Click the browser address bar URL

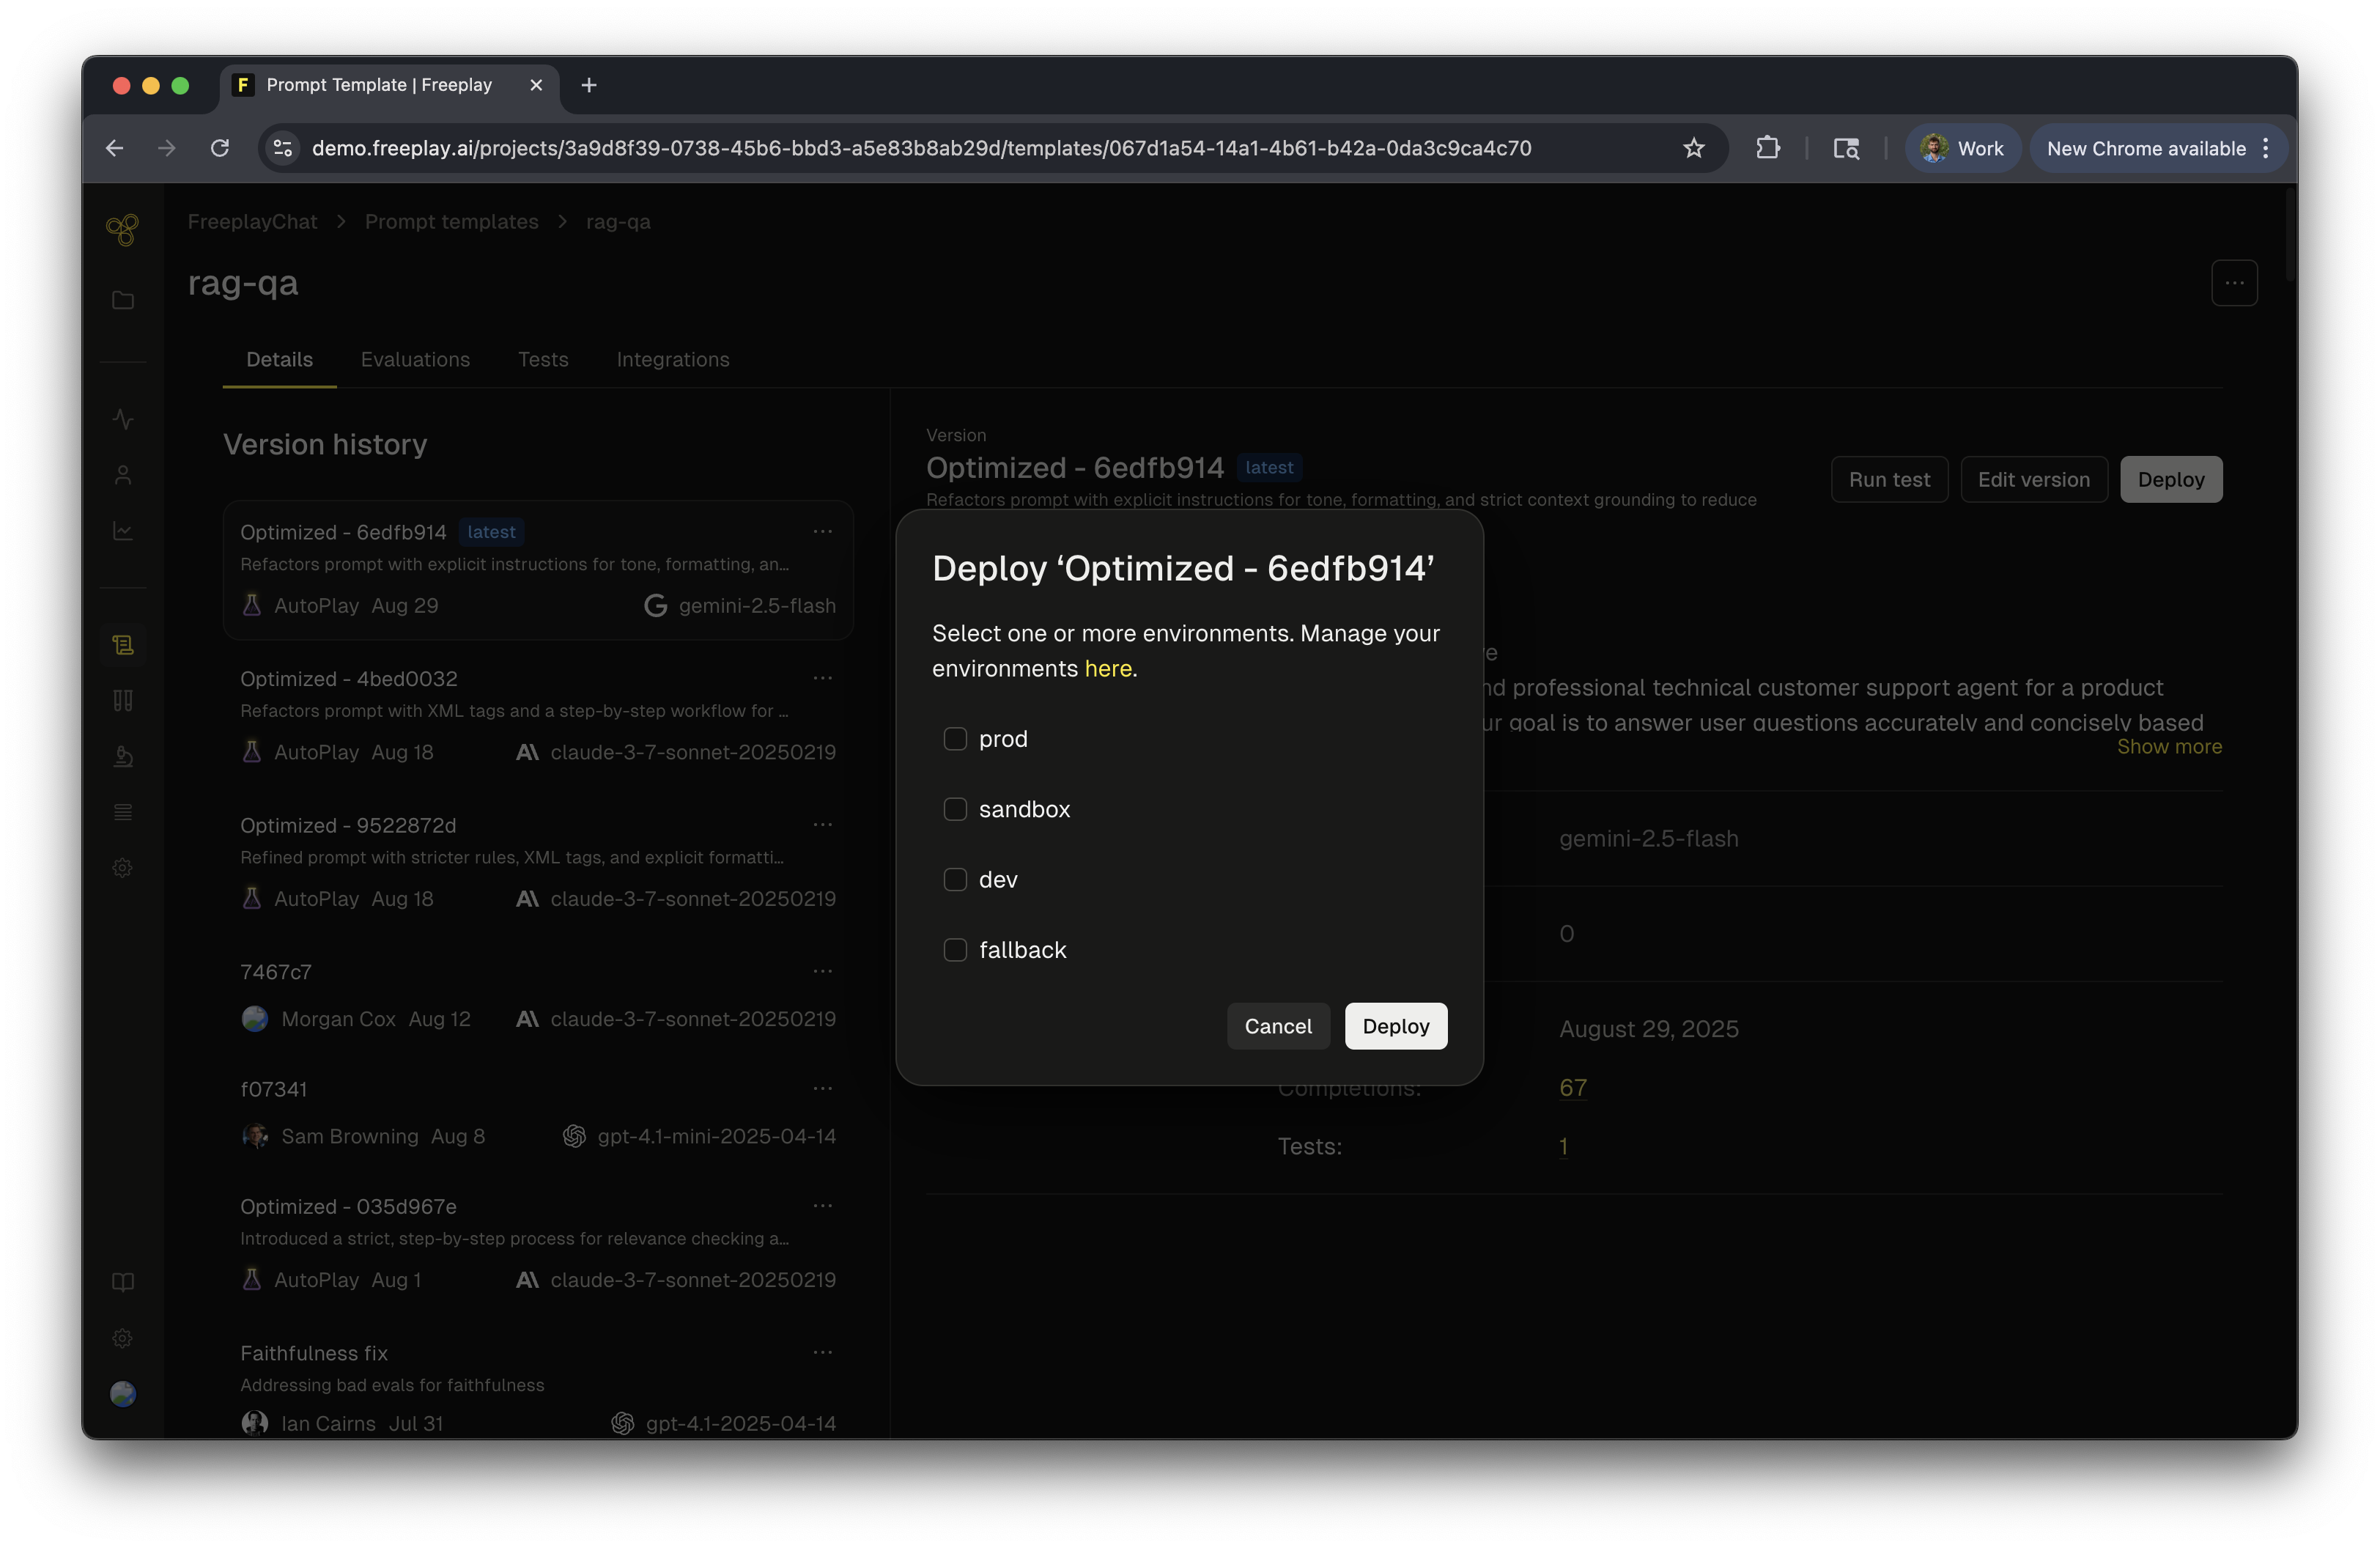[x=920, y=148]
